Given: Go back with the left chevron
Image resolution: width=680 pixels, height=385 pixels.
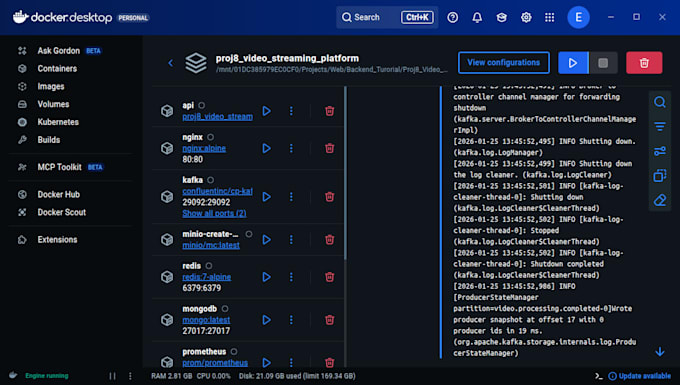Looking at the screenshot, I should (170, 63).
